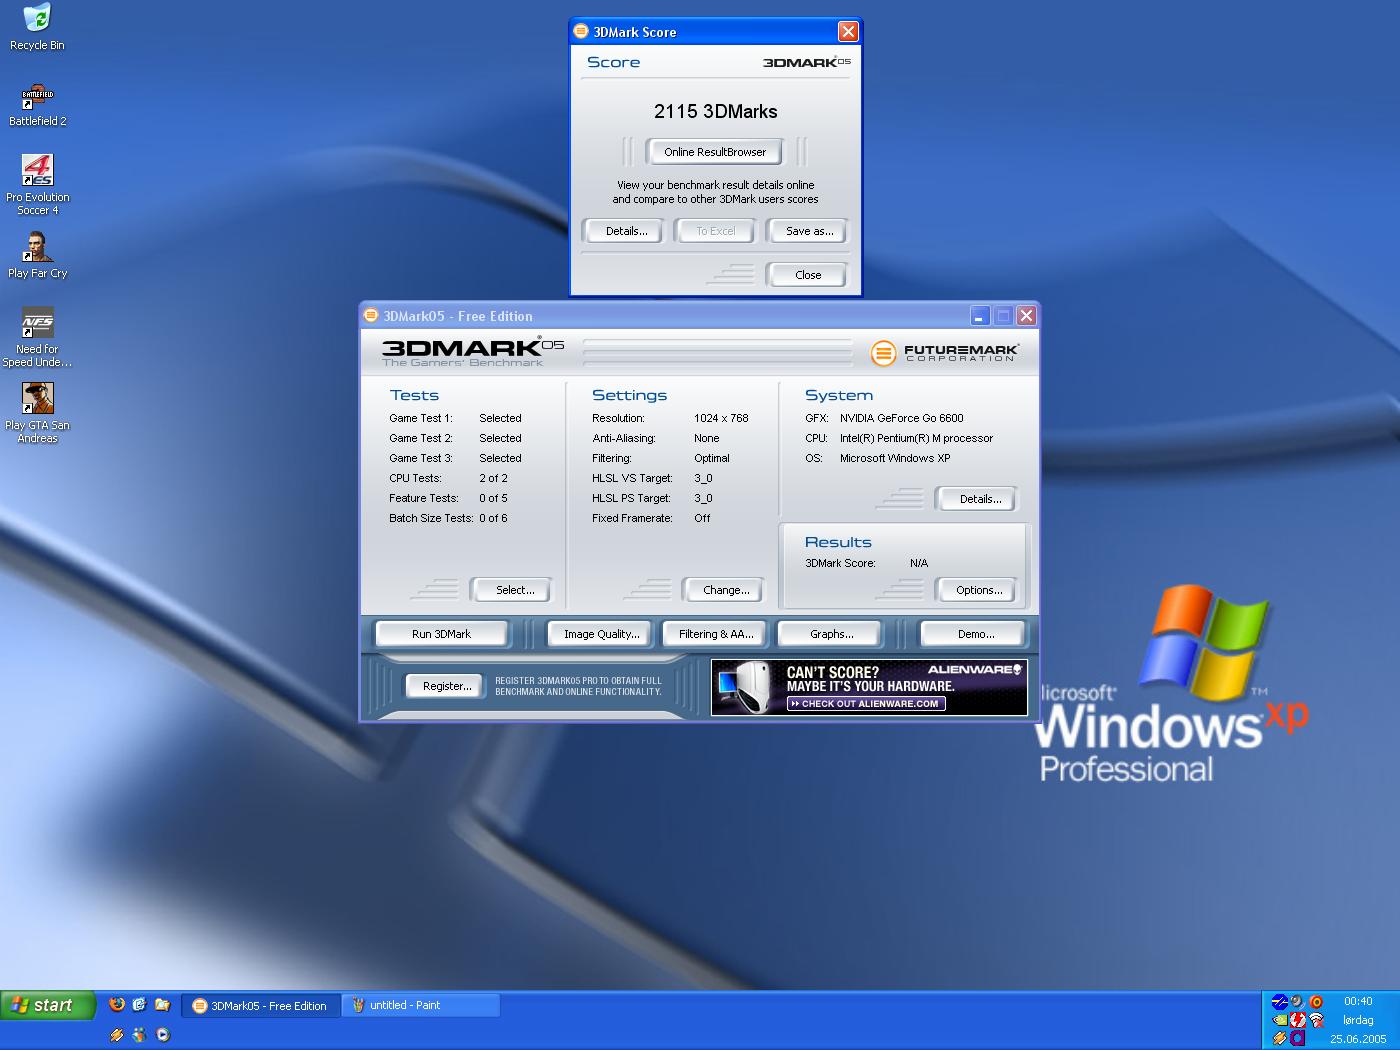
Task: Click the 2115 3DMarks score text
Action: [x=715, y=111]
